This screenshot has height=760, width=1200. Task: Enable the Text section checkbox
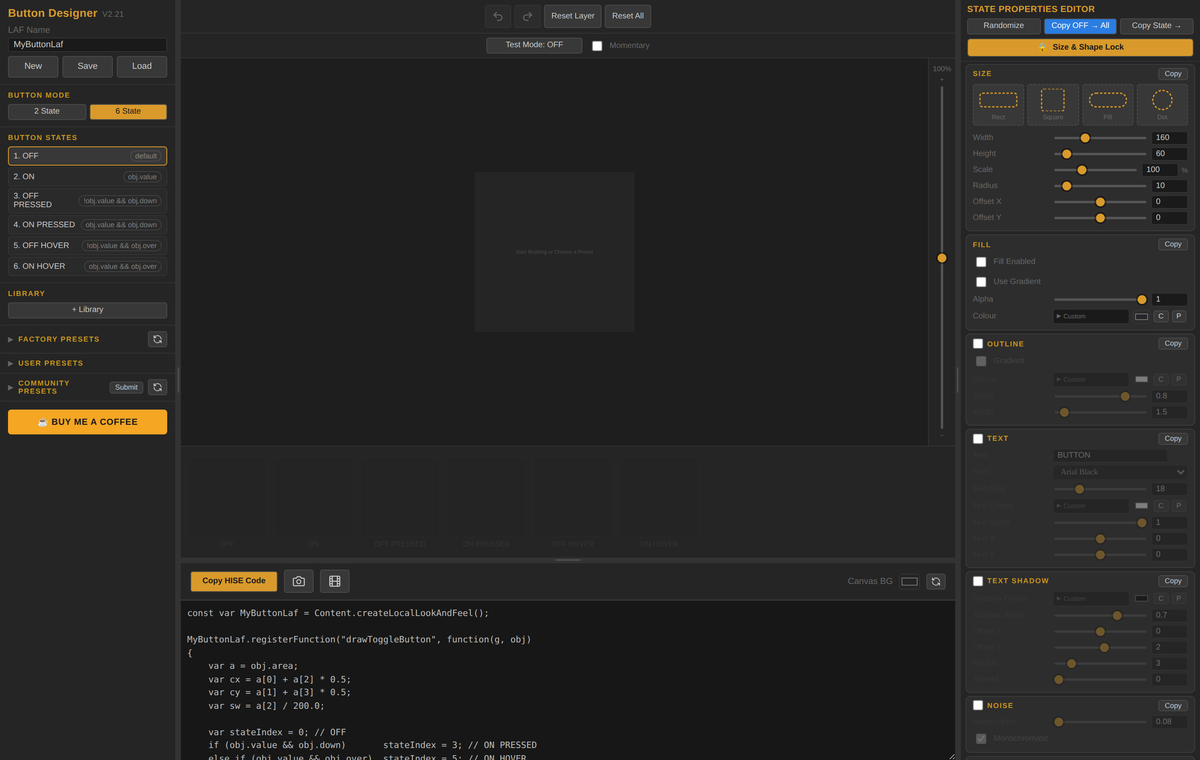[x=978, y=439]
